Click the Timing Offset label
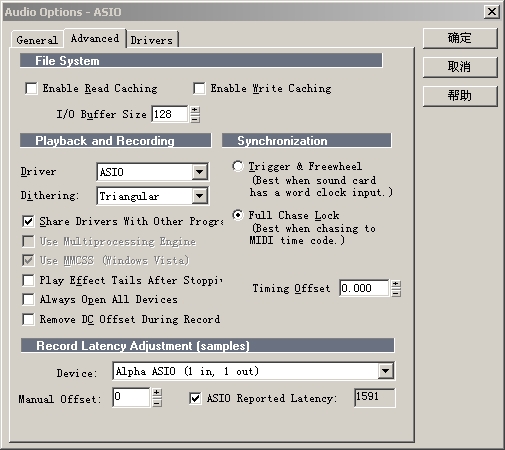The height and width of the screenshot is (450, 505). click(x=291, y=288)
